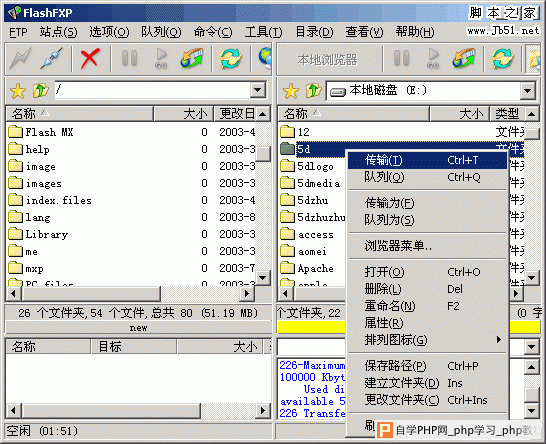Click remote 更改日 column header
The image size is (546, 444).
click(235, 114)
